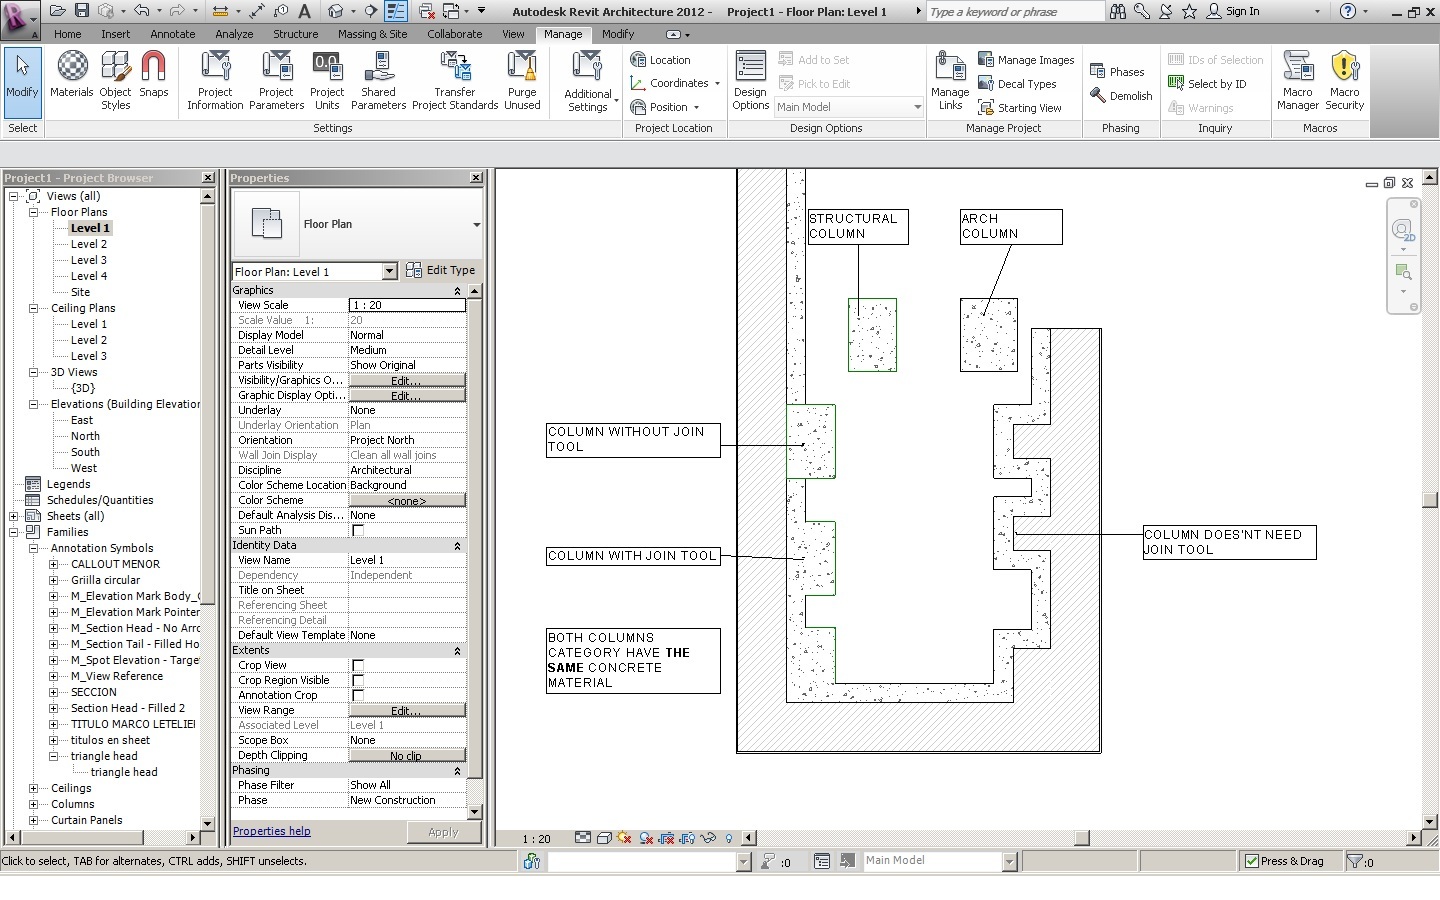
Task: Click the keyword search input field
Action: (x=1014, y=12)
